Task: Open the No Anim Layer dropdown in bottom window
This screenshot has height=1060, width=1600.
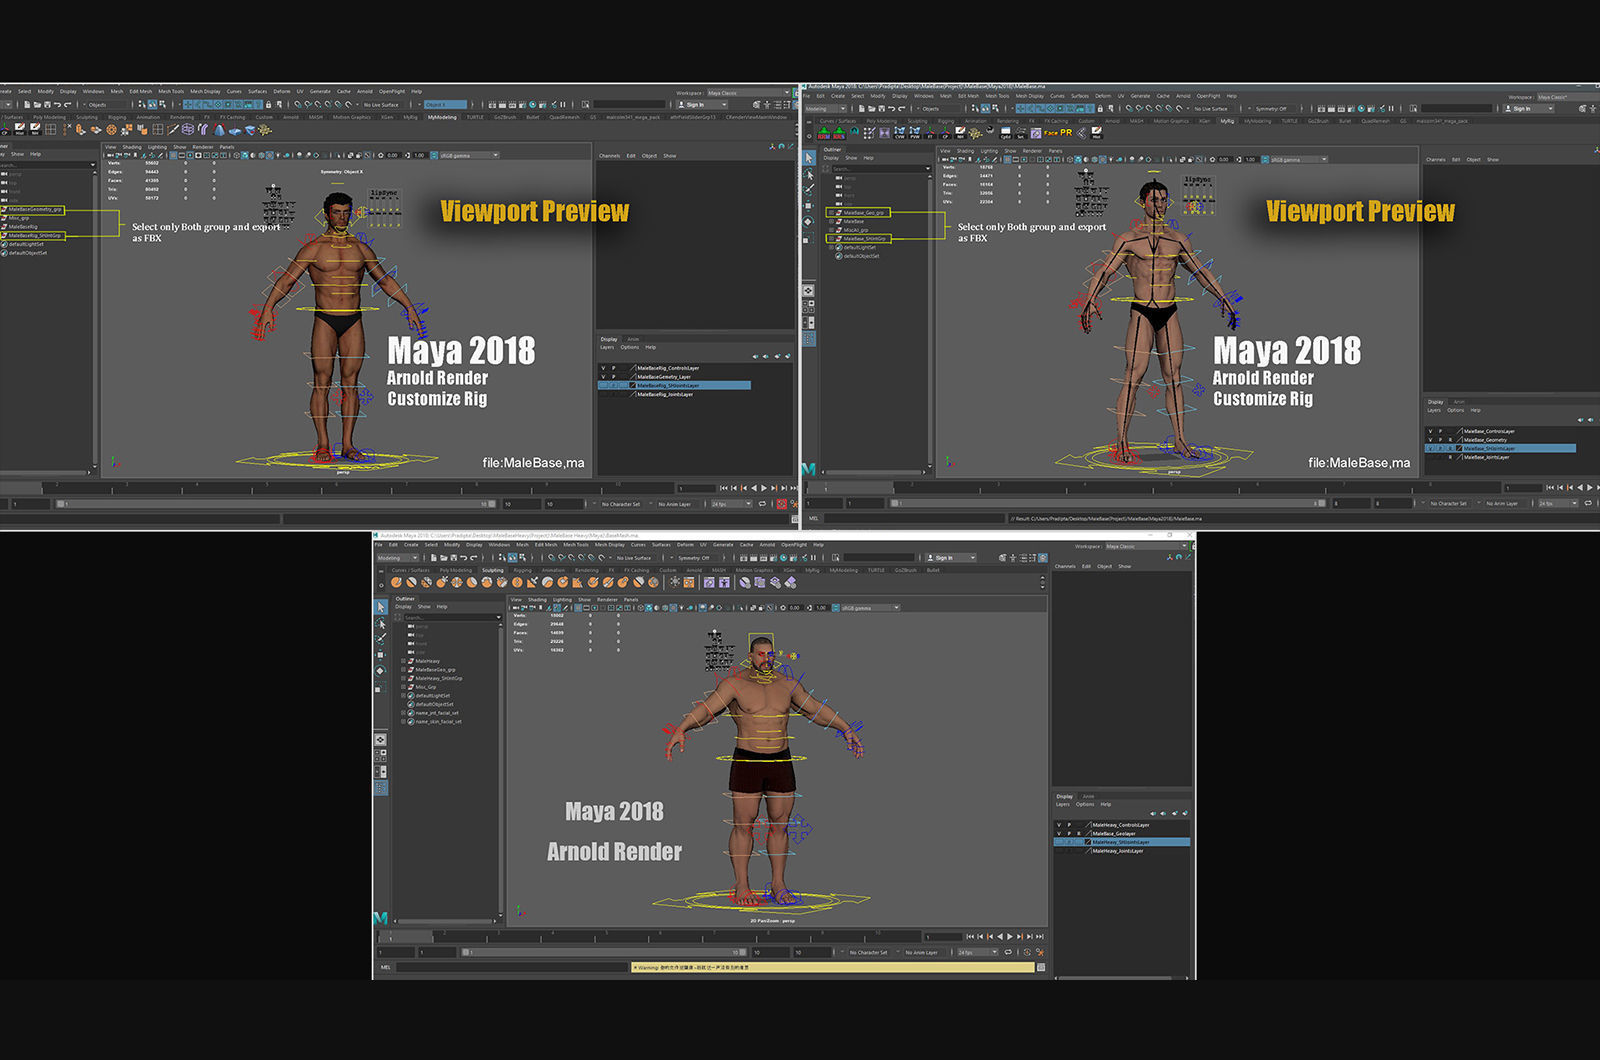Action: pos(921,952)
